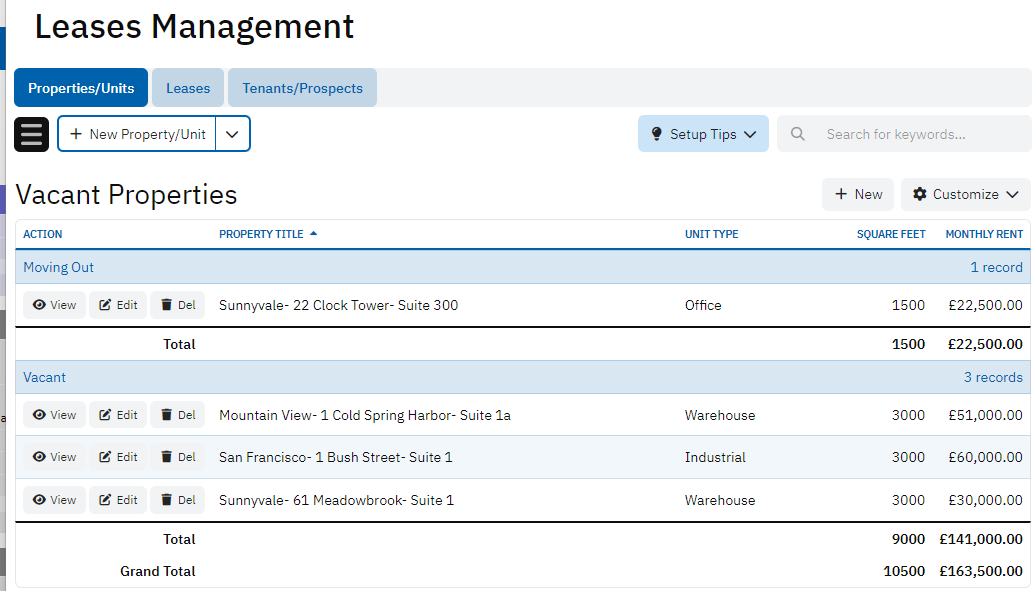Collapse the Moving Out group header
The height and width of the screenshot is (591, 1035).
[59, 267]
